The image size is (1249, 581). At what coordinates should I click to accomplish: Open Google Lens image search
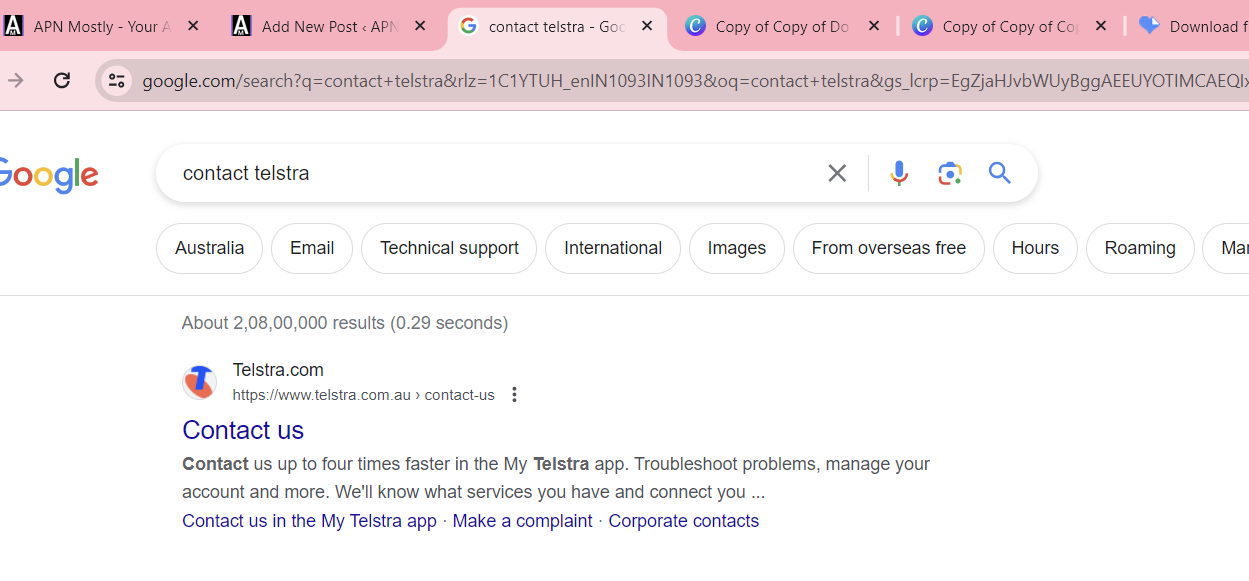click(949, 172)
